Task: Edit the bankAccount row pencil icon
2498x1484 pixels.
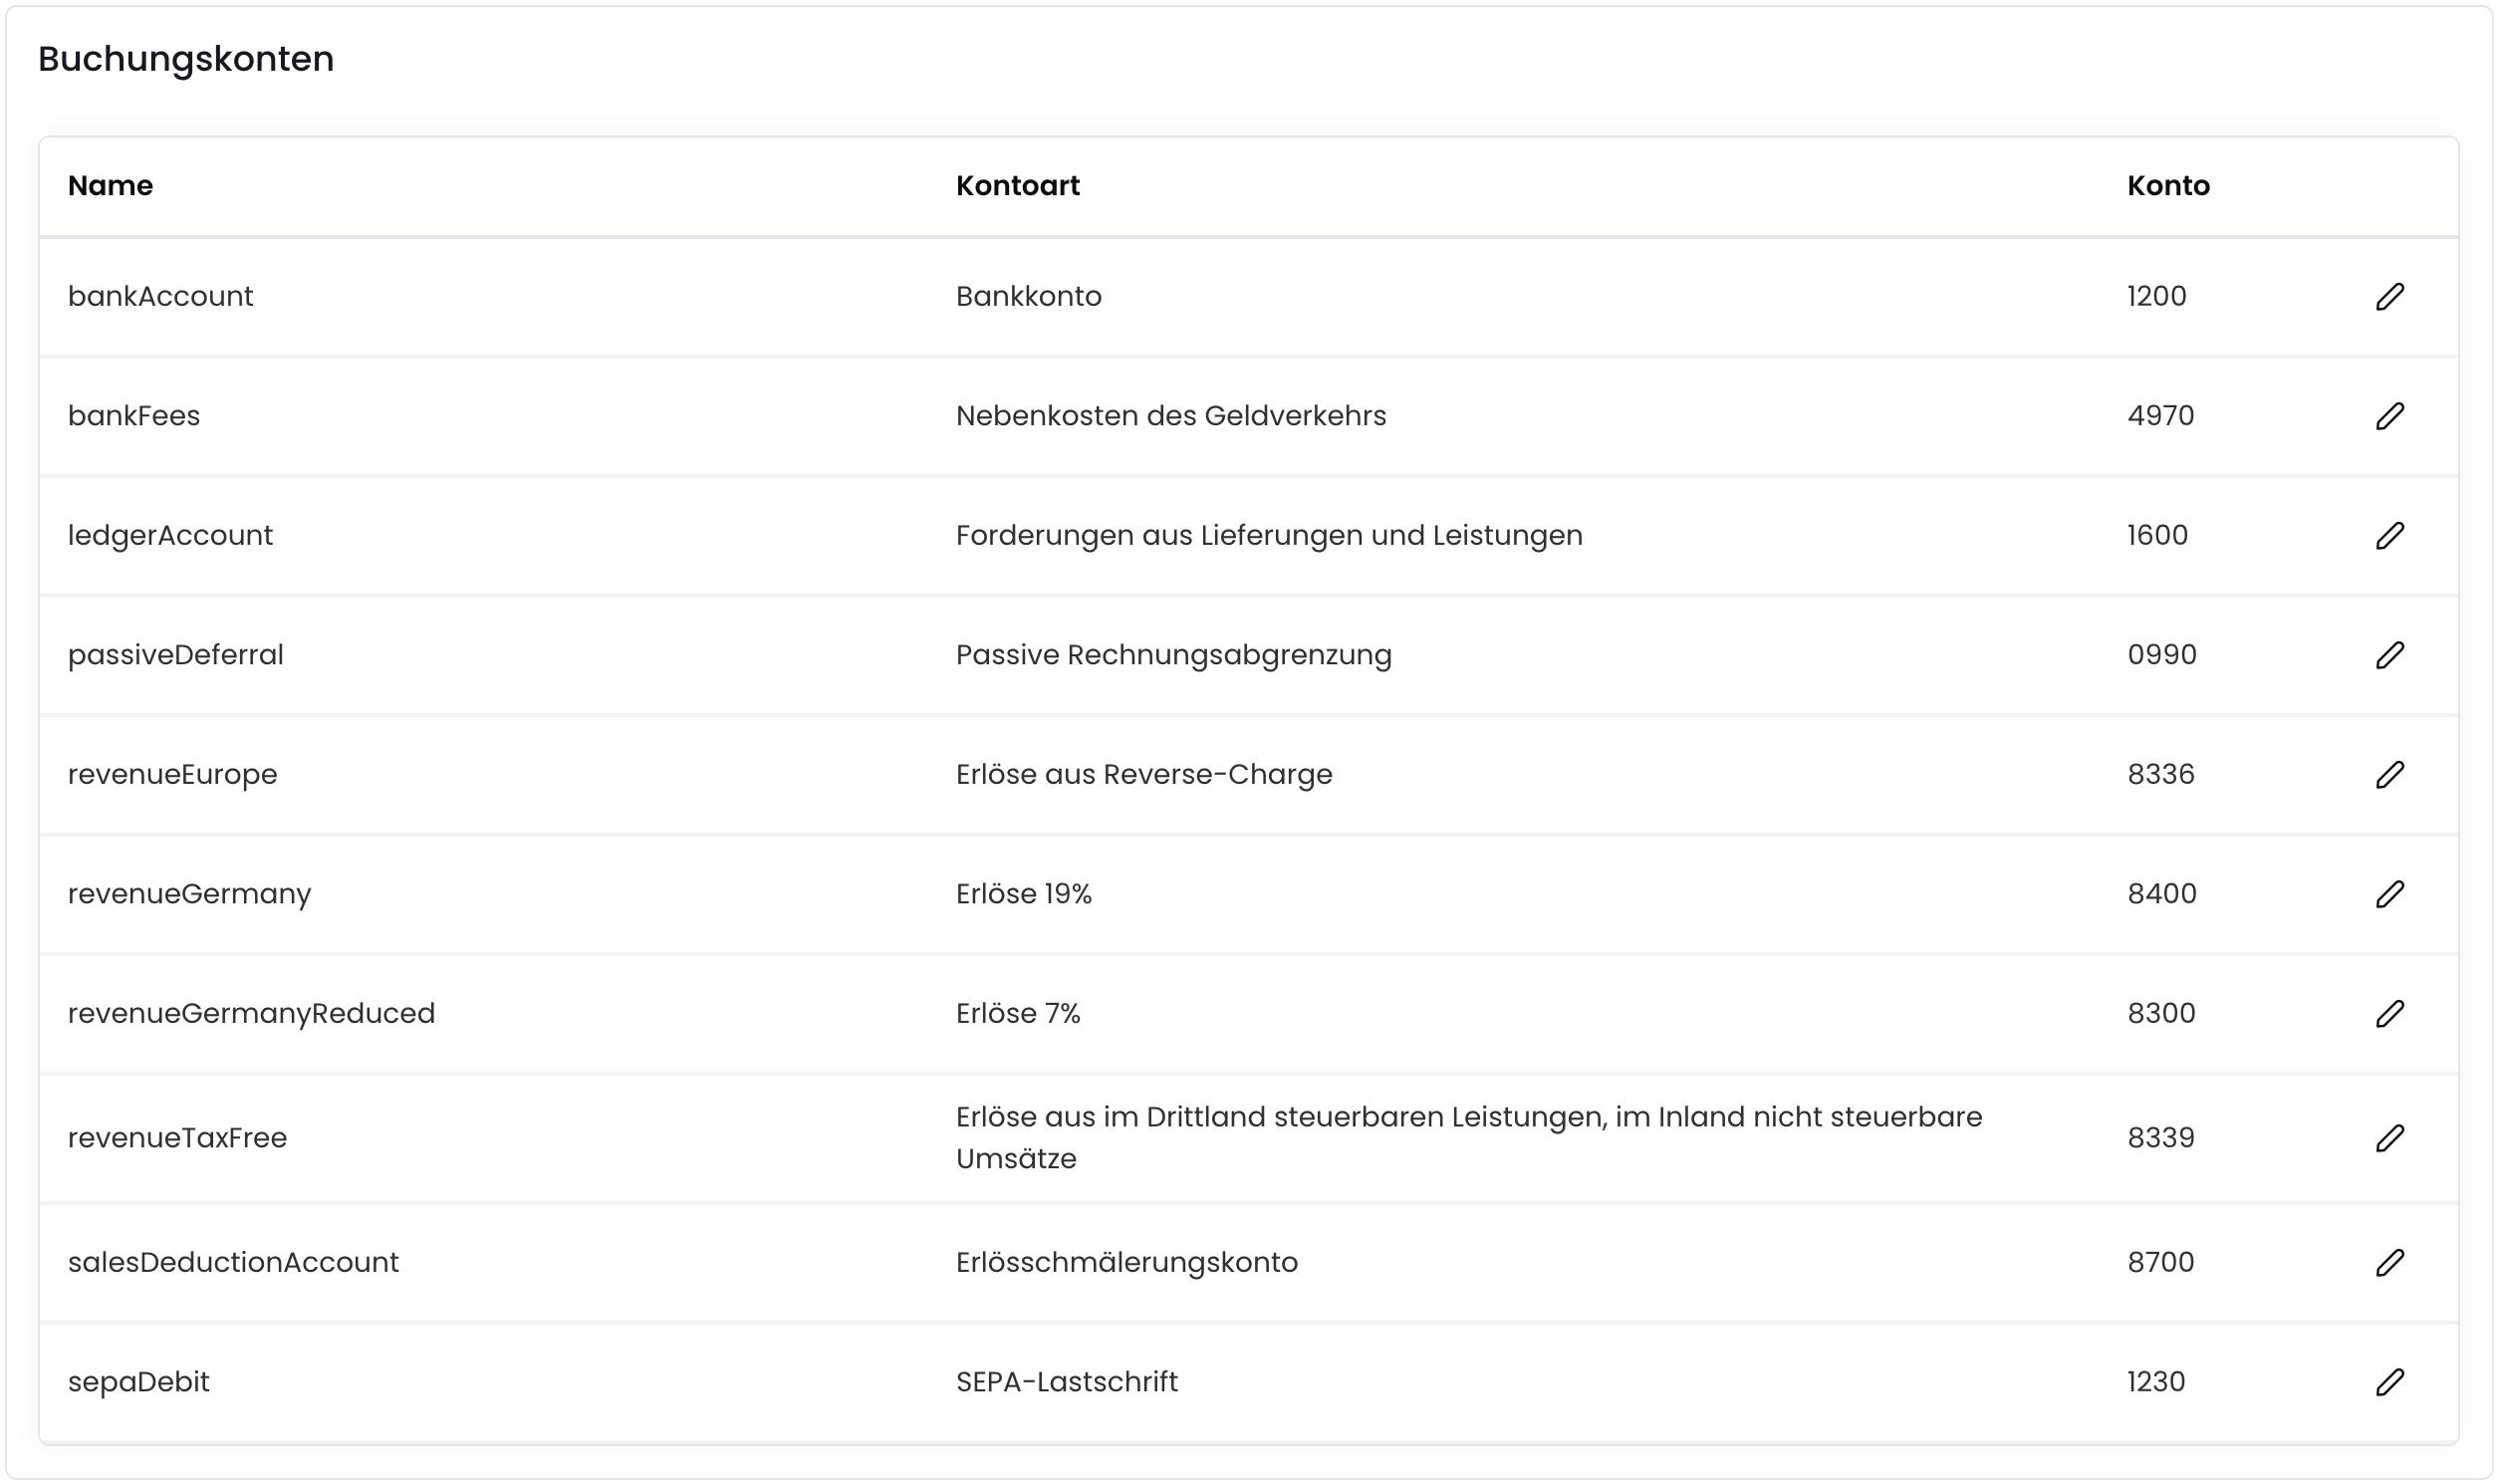Action: (2389, 296)
